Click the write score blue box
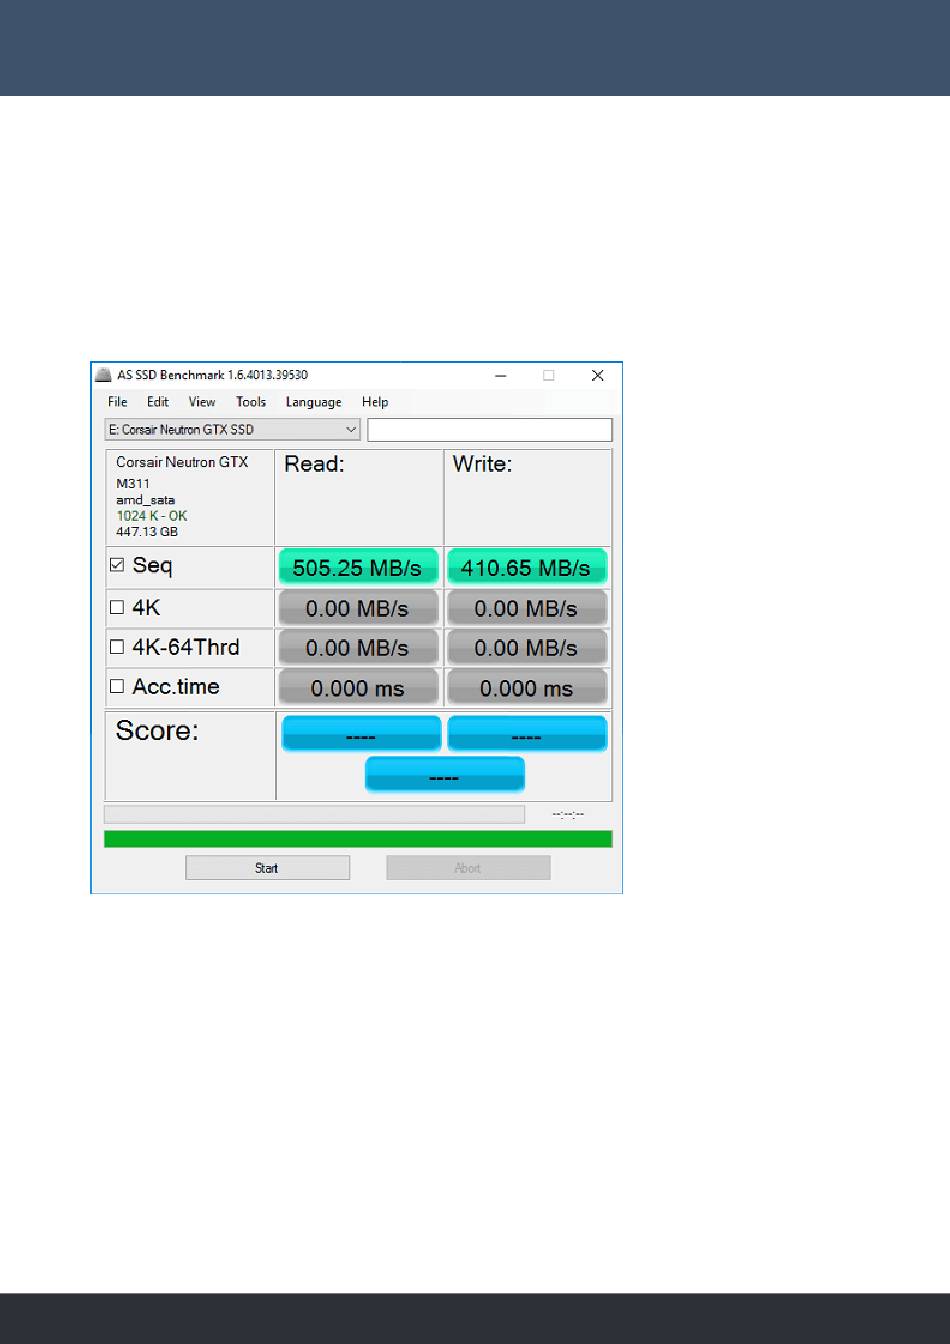950x1344 pixels. pyautogui.click(x=527, y=734)
